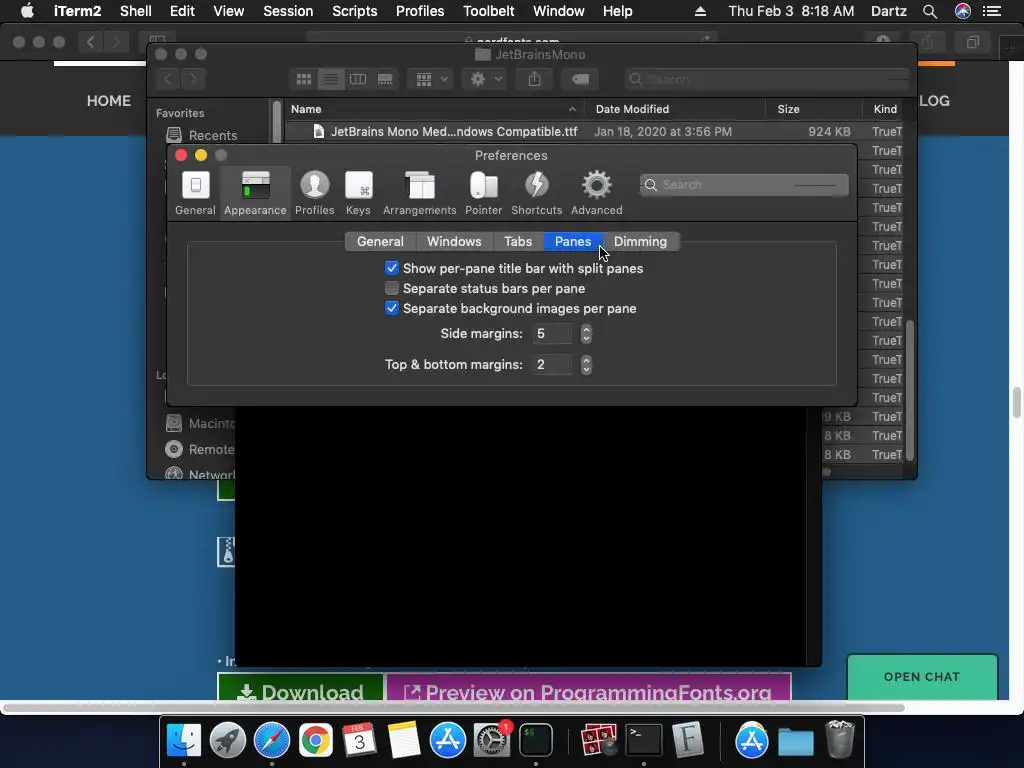The width and height of the screenshot is (1024, 768).
Task: Switch to the Dimming appearance tab
Action: coord(641,242)
